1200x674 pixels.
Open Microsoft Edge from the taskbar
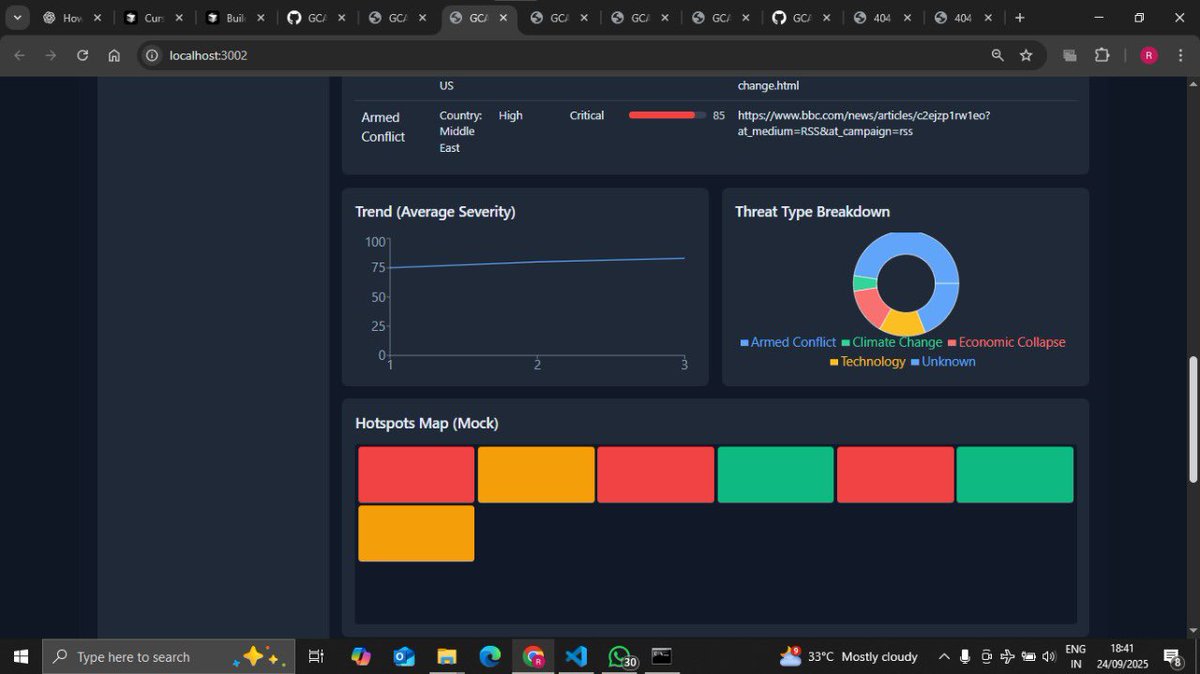tap(490, 657)
